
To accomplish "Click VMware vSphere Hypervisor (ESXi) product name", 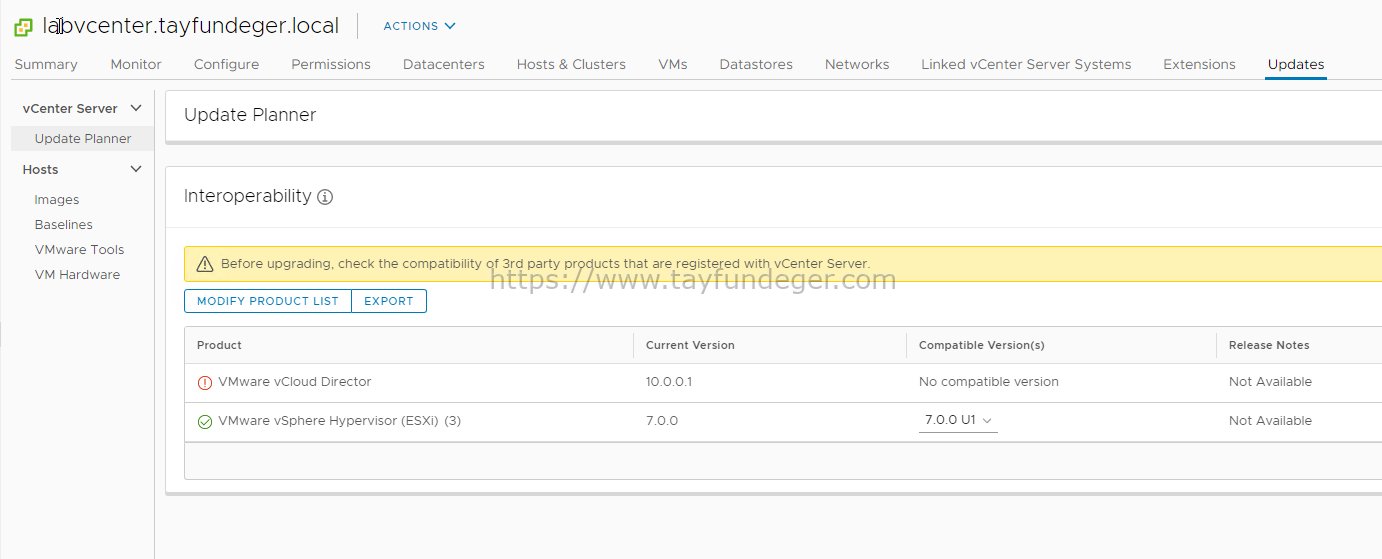I will coord(328,421).
